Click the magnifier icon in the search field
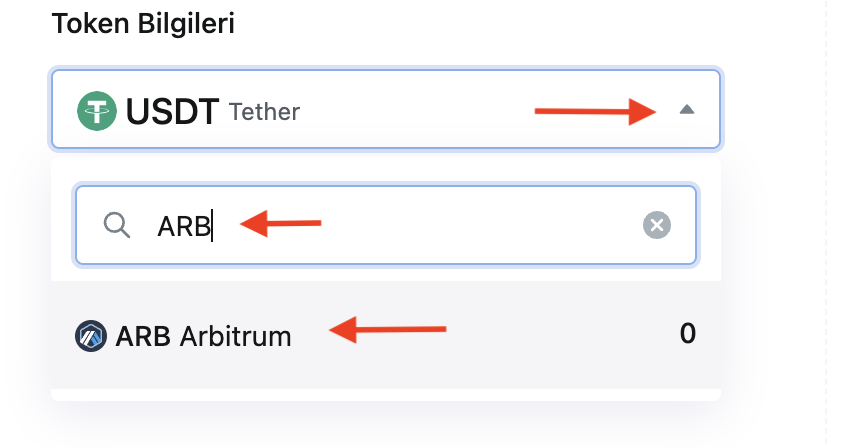857x448 pixels. (117, 225)
